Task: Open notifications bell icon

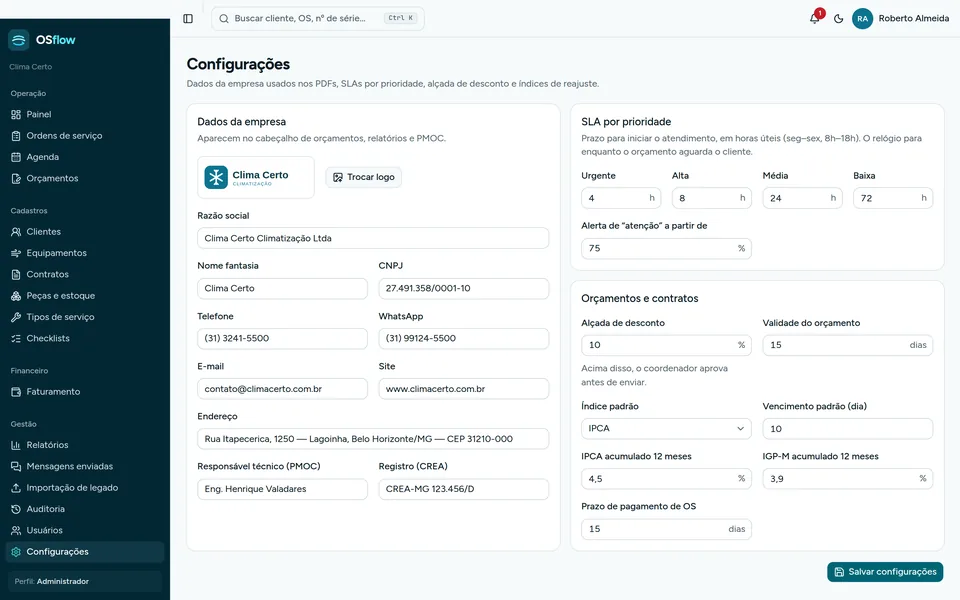Action: pyautogui.click(x=814, y=18)
